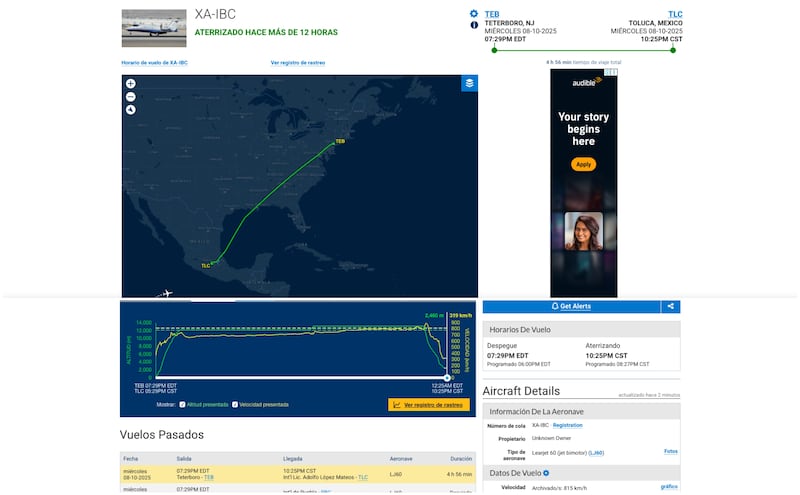Viewport: 800px width, 495px height.
Task: Click the info icon beside origin
Action: pos(474,25)
